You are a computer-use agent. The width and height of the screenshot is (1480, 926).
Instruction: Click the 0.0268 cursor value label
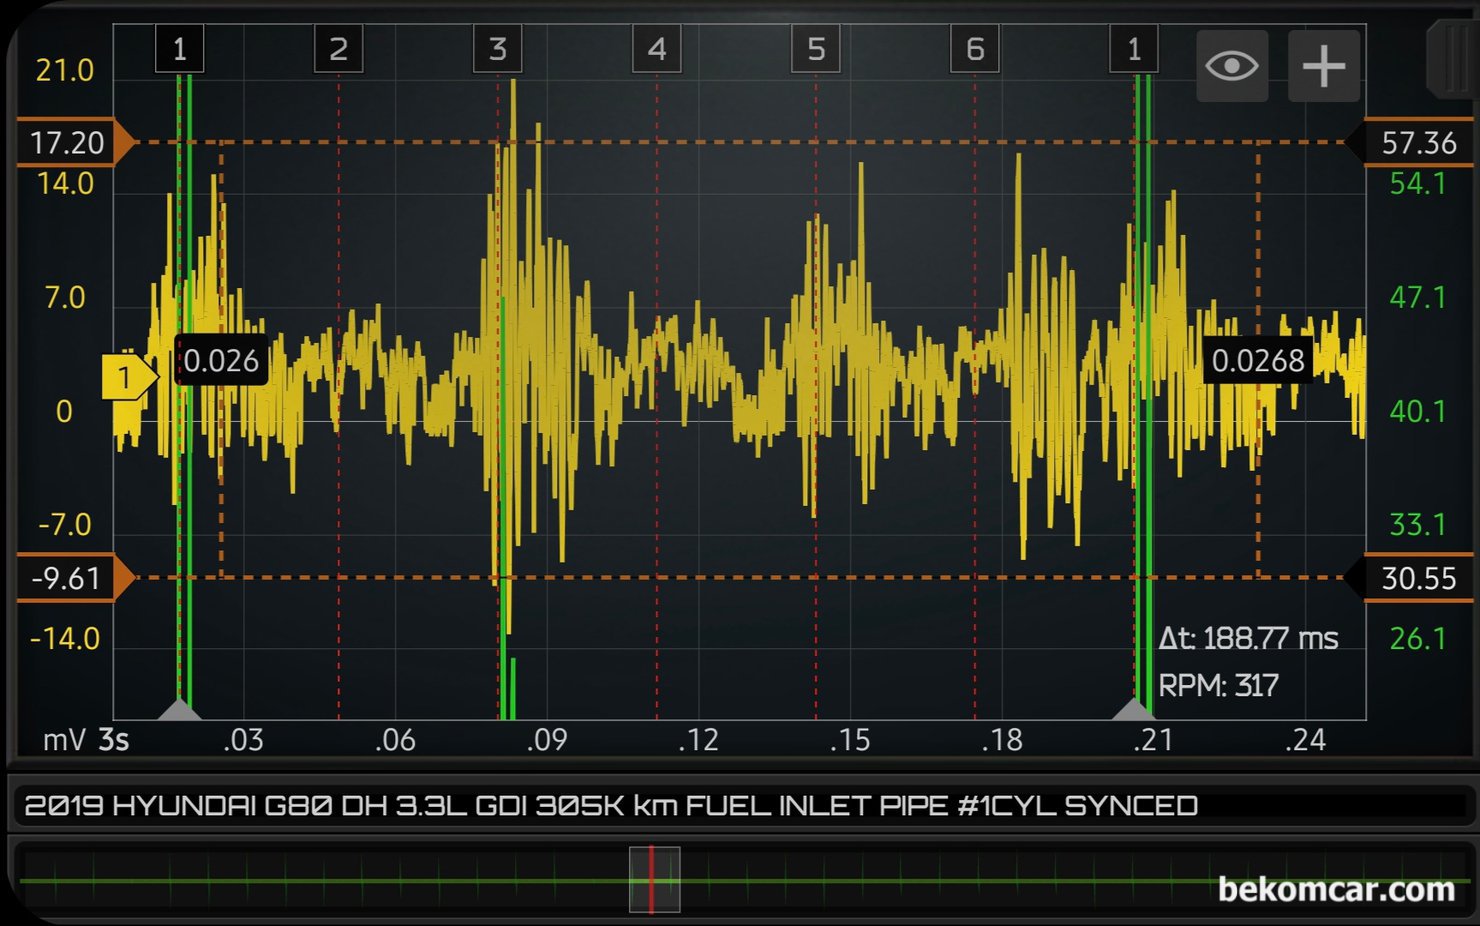(x=1257, y=360)
